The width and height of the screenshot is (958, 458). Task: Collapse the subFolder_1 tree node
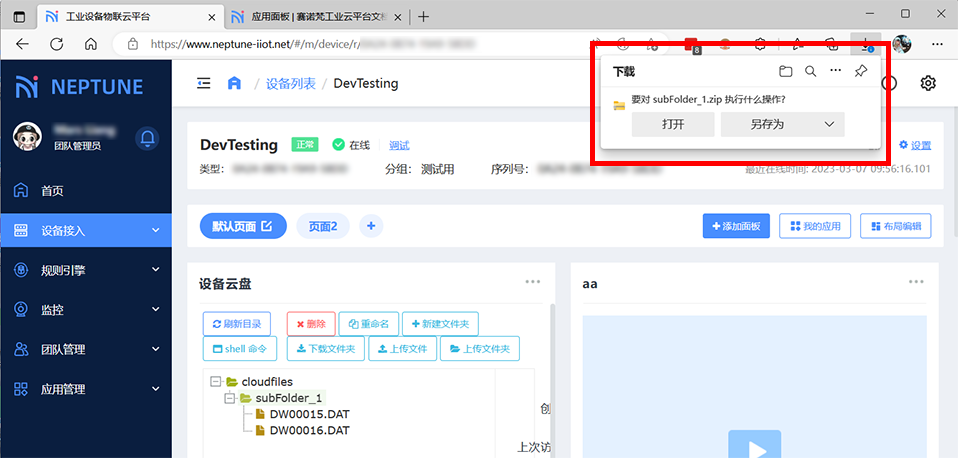(230, 398)
